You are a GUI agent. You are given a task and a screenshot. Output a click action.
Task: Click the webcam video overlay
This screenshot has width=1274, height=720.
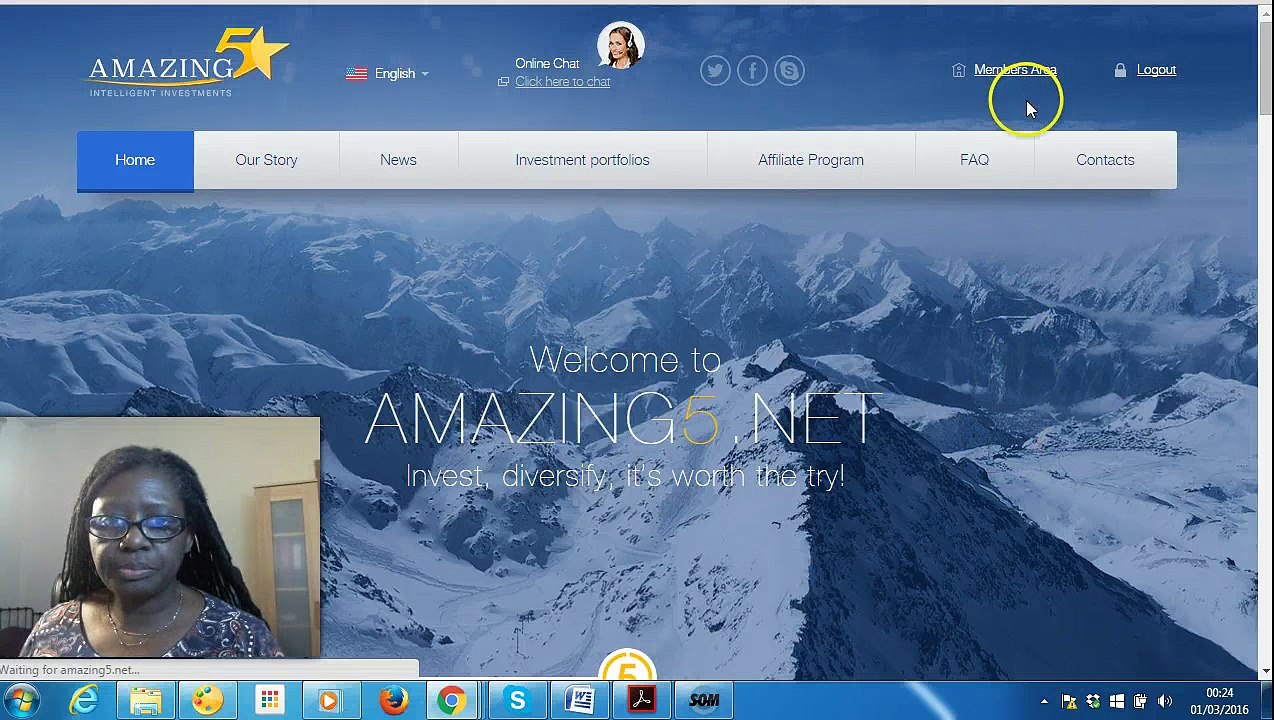coord(160,538)
